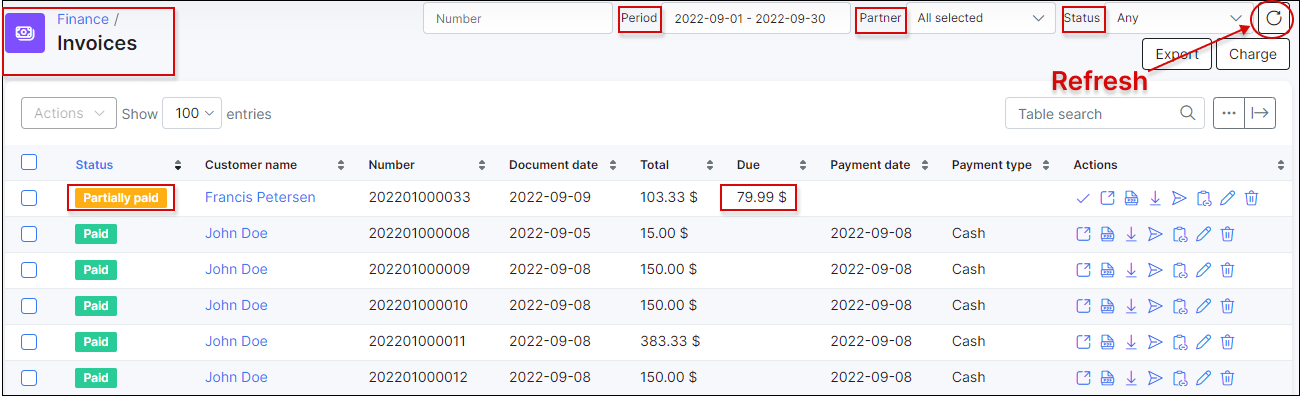Image resolution: width=1300 pixels, height=396 pixels.
Task: Open PDF icon for invoice 202201000008
Action: [1107, 234]
